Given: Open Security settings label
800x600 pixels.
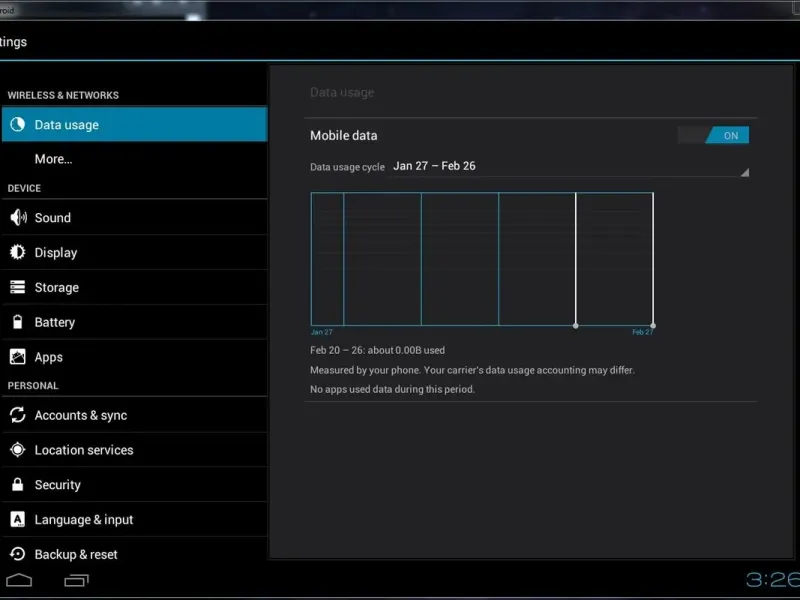Looking at the screenshot, I should [x=58, y=485].
